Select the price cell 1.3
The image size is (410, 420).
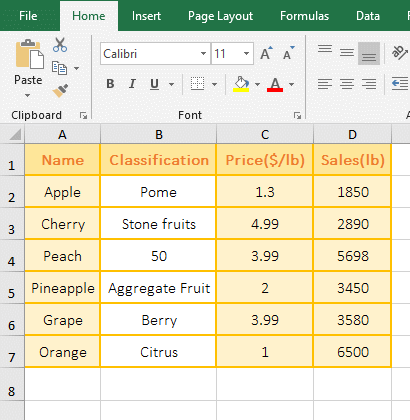(x=265, y=192)
